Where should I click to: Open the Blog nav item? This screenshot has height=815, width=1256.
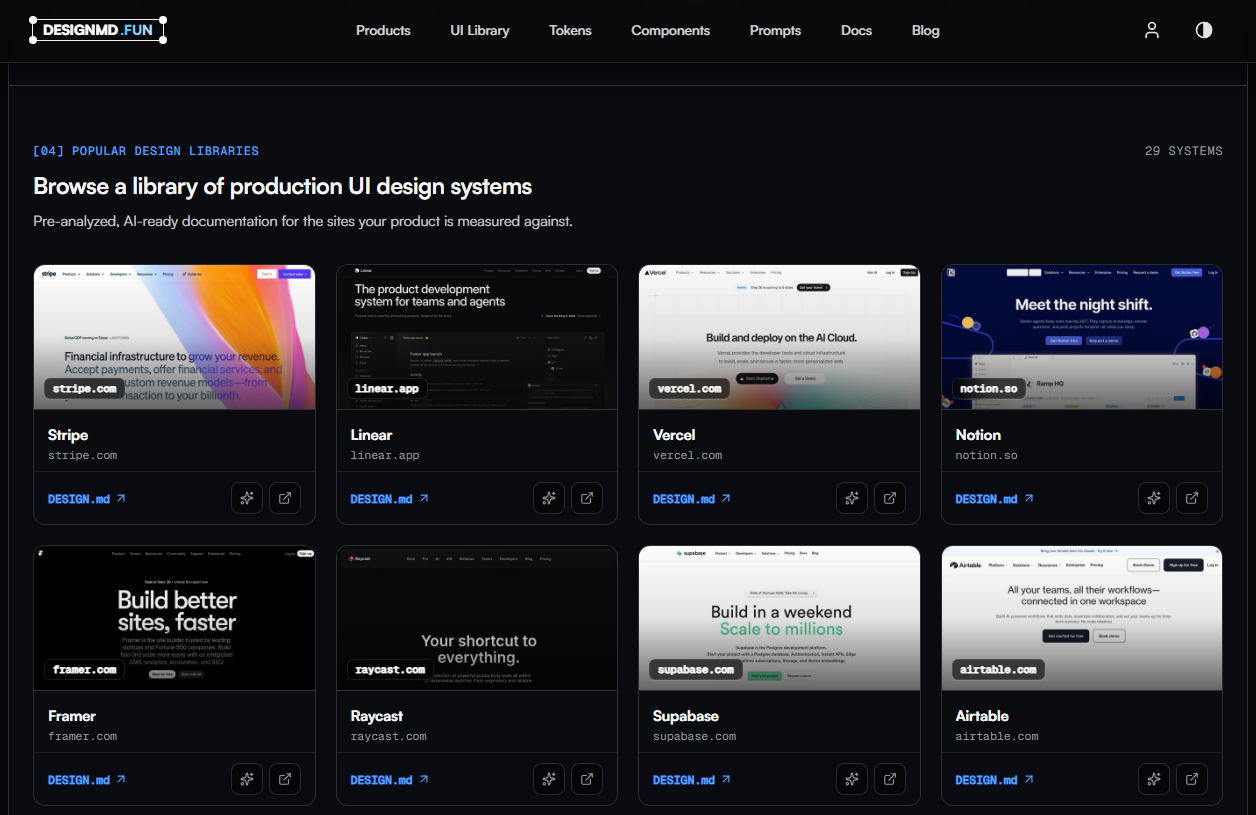926,30
